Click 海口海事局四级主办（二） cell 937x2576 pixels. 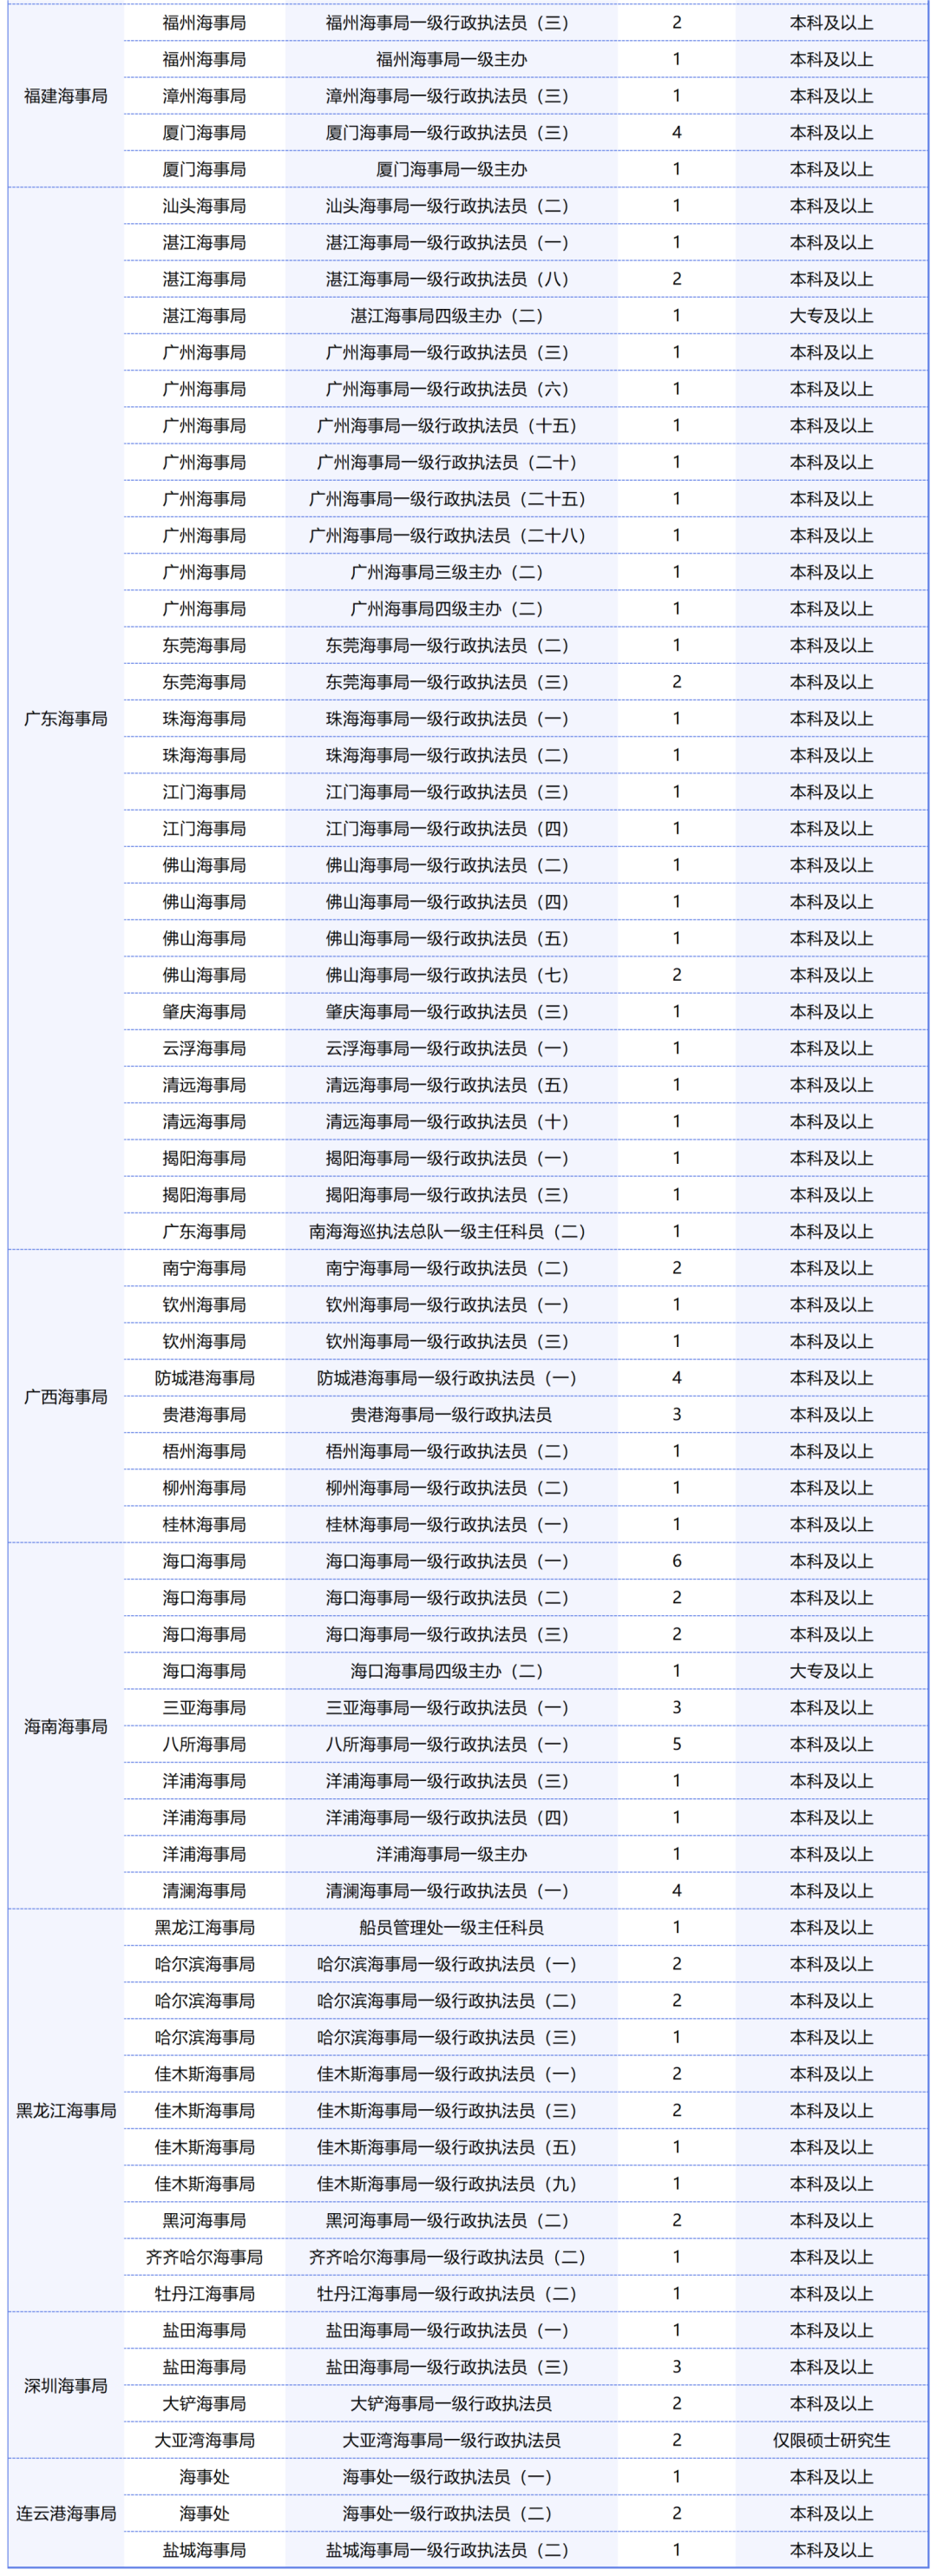tap(451, 1671)
